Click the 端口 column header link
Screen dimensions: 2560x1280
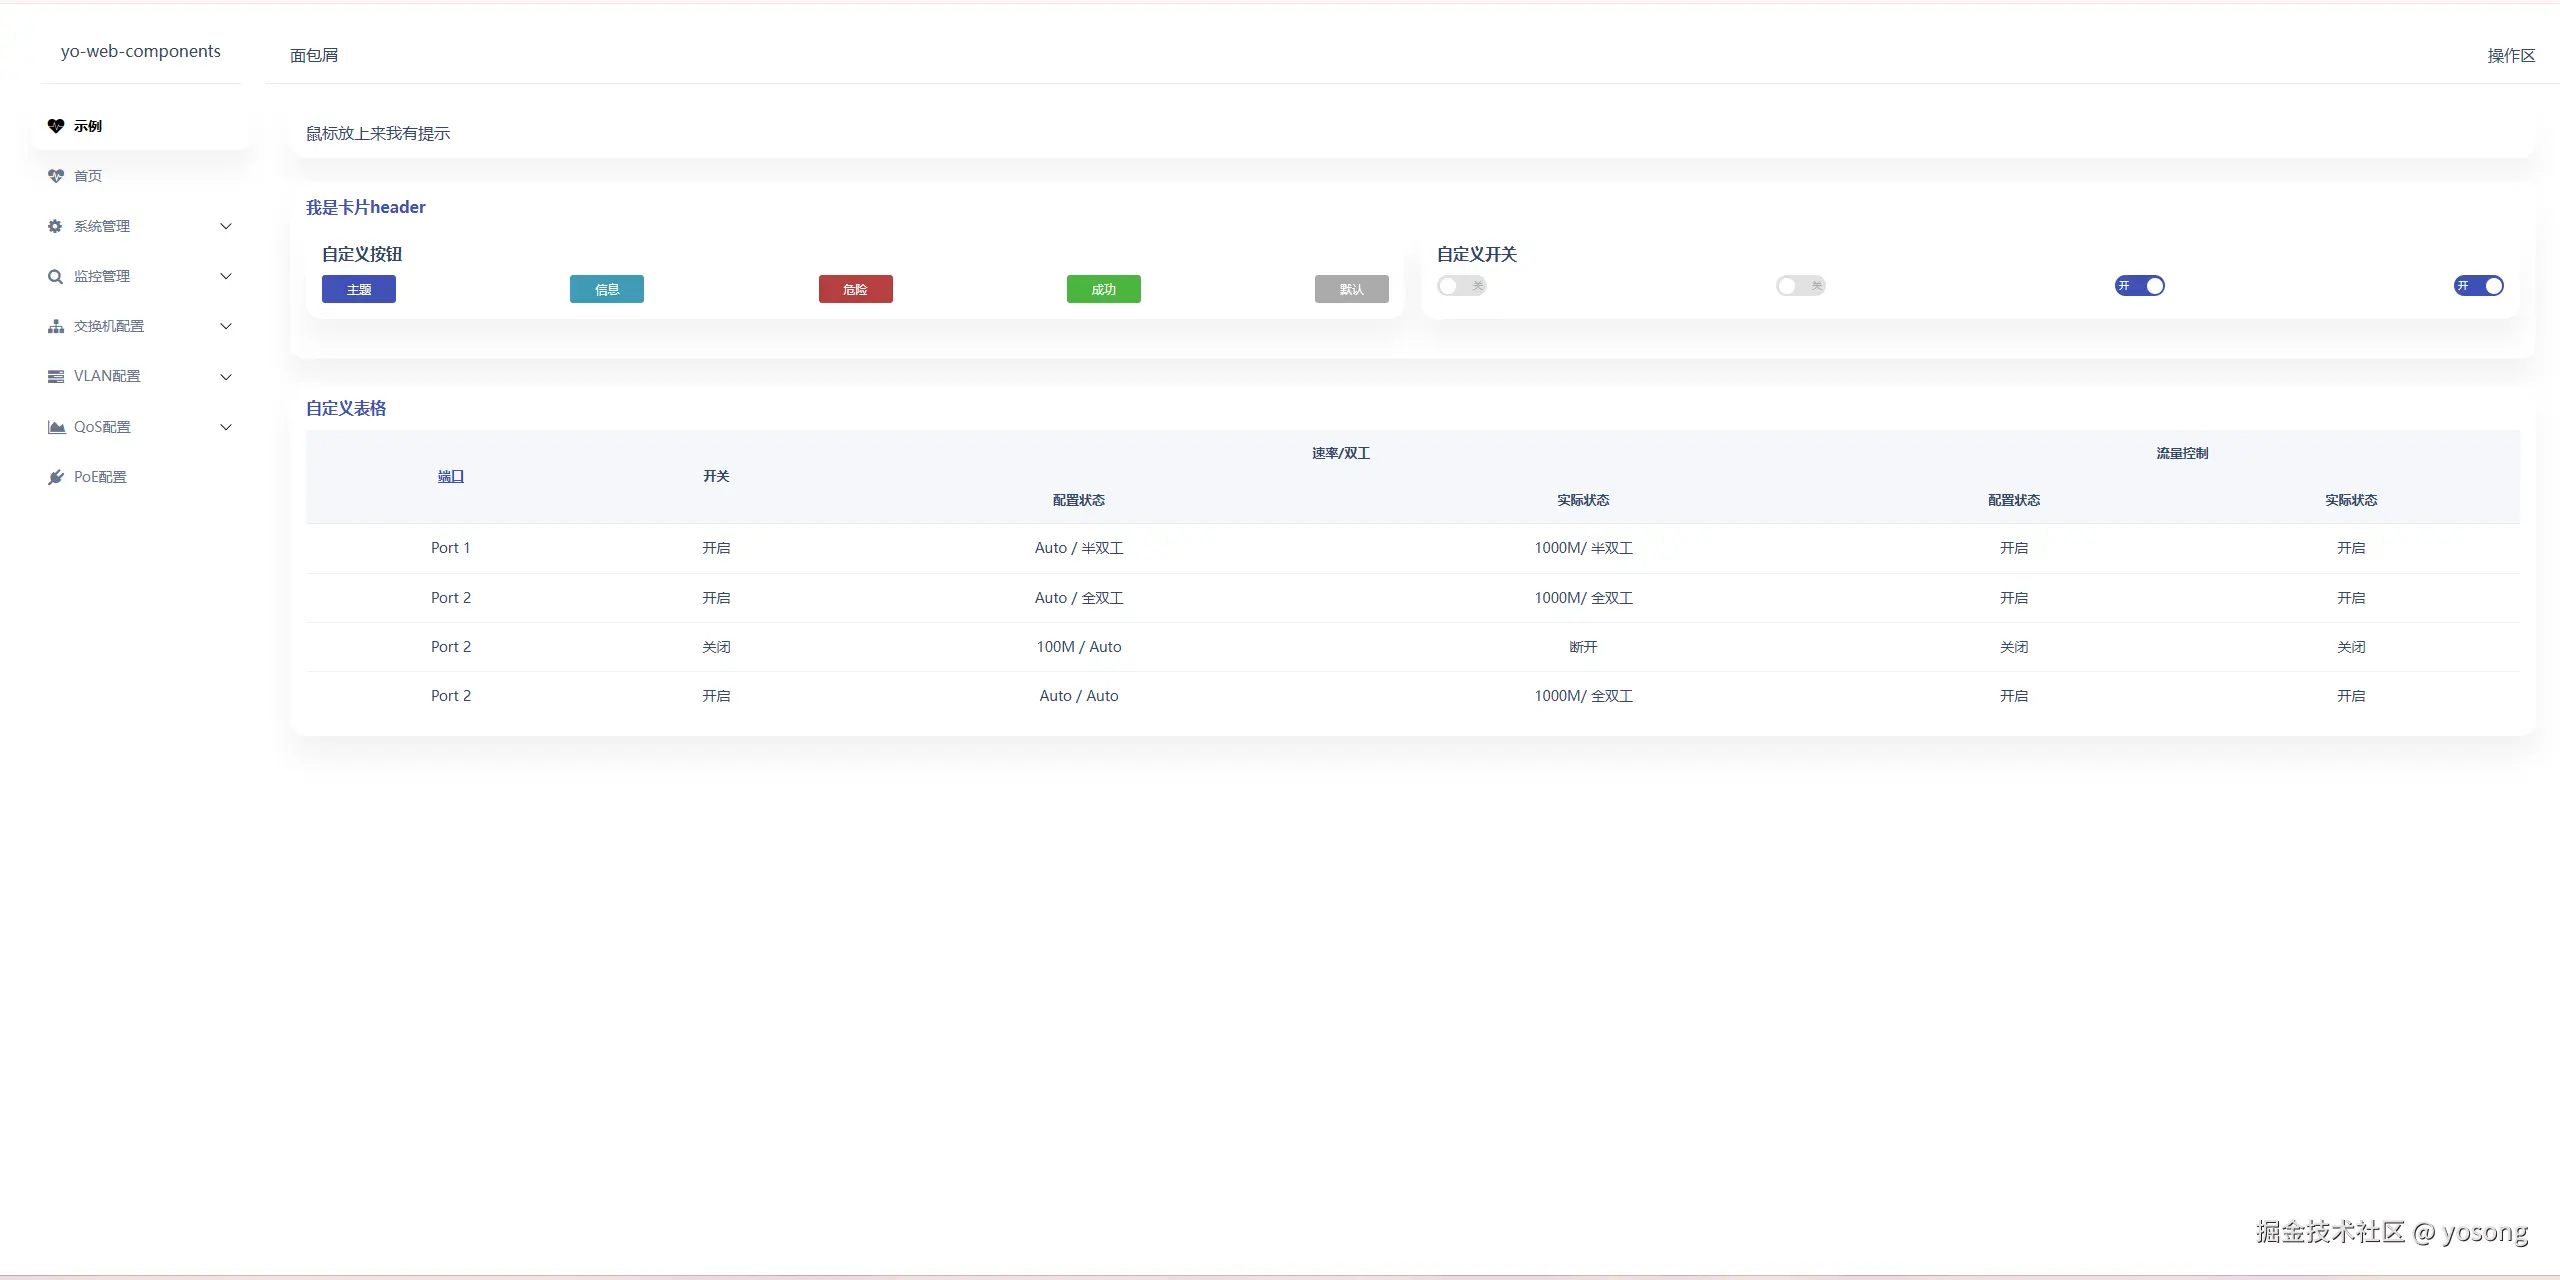451,476
